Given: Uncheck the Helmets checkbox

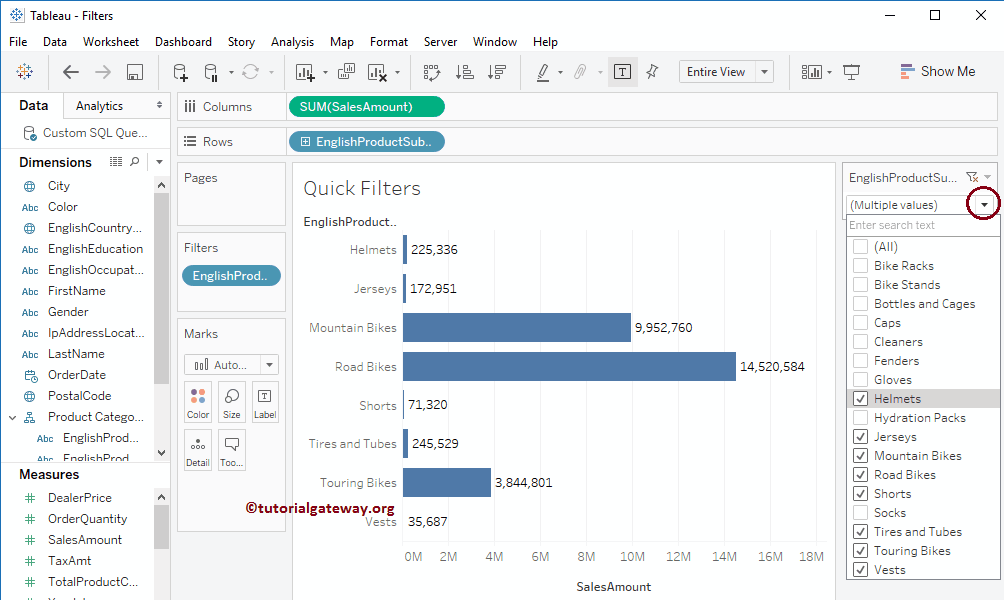Looking at the screenshot, I should coord(861,399).
